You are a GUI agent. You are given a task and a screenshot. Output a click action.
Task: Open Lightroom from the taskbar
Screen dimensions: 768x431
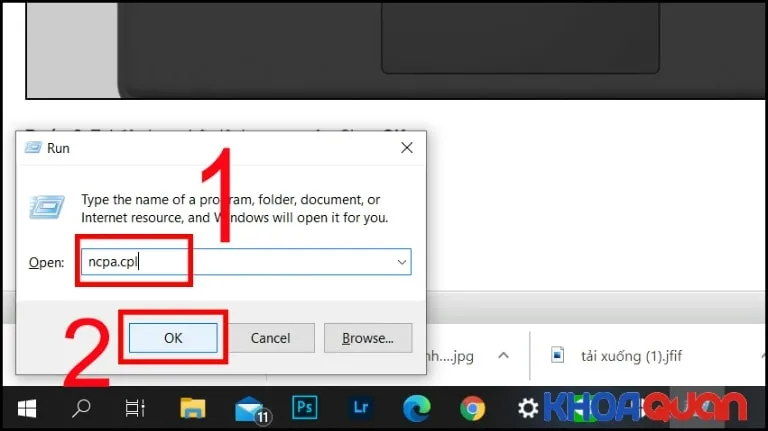[x=360, y=407]
